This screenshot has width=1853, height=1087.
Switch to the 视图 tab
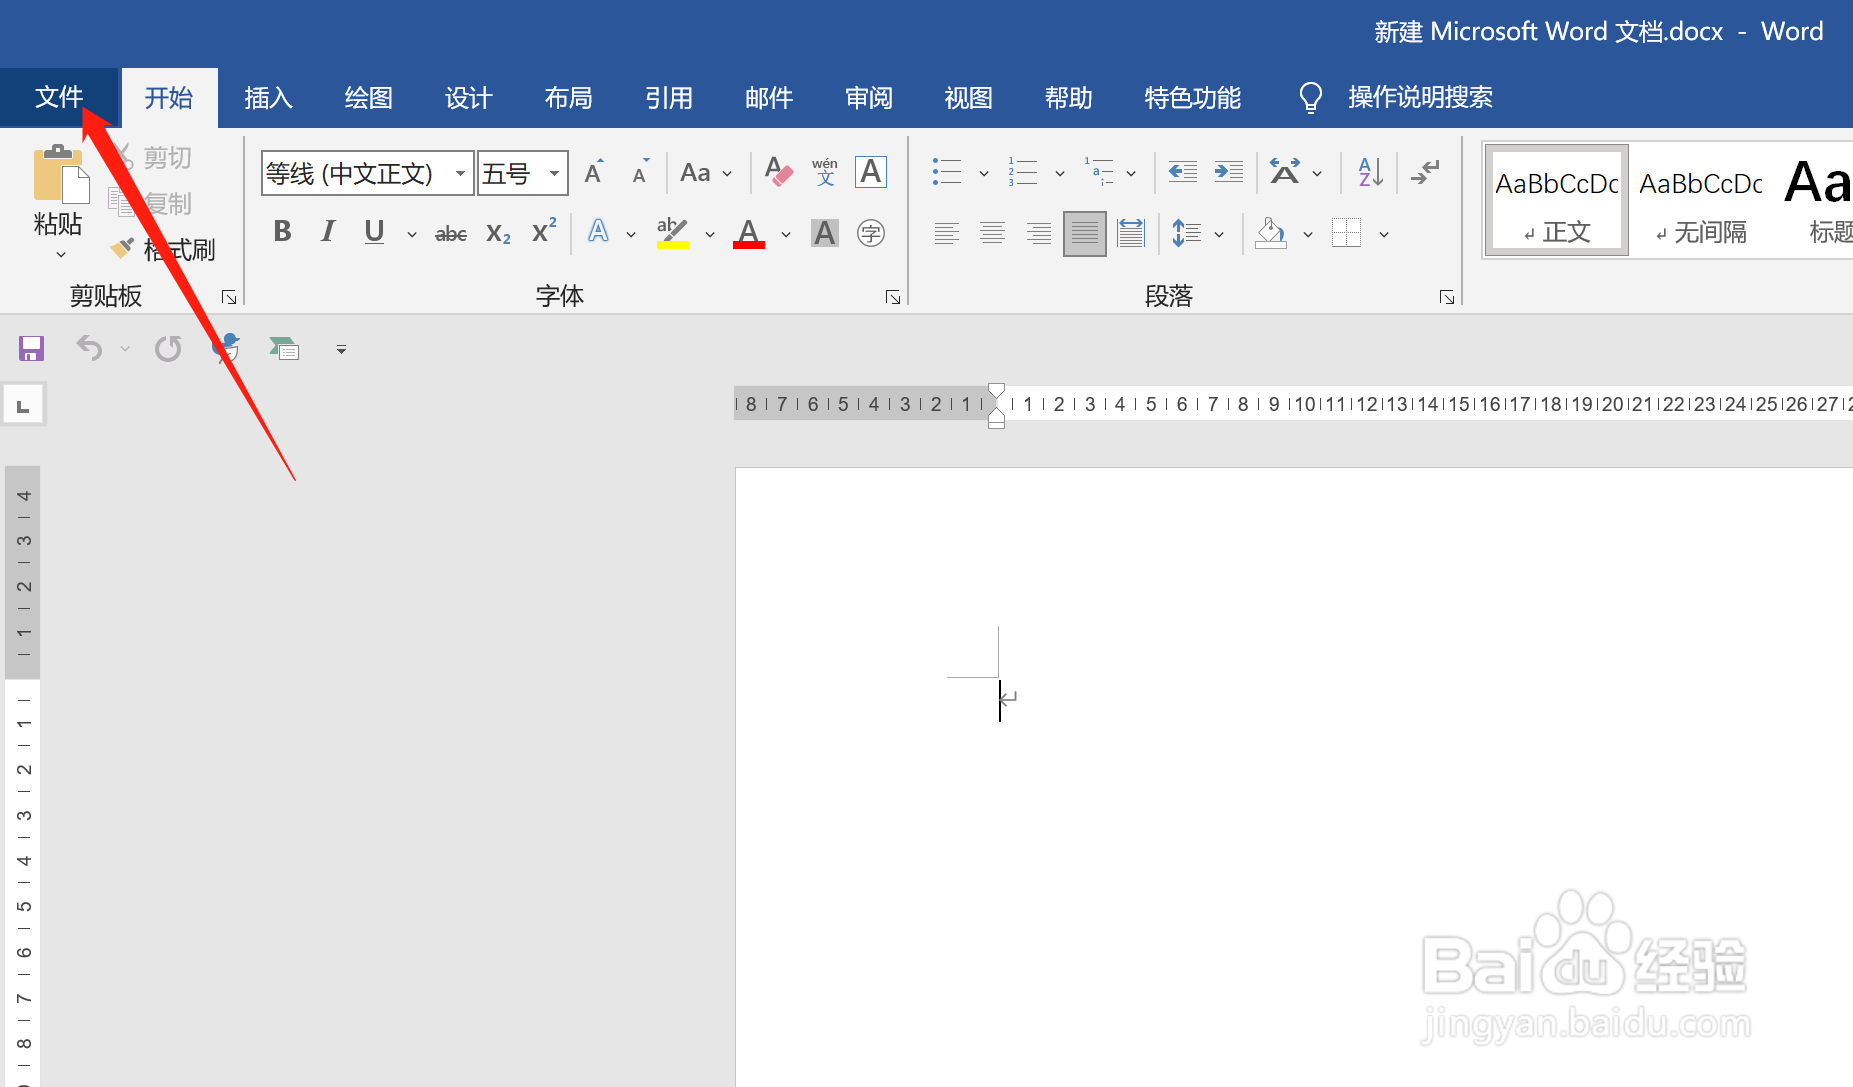pyautogui.click(x=968, y=98)
